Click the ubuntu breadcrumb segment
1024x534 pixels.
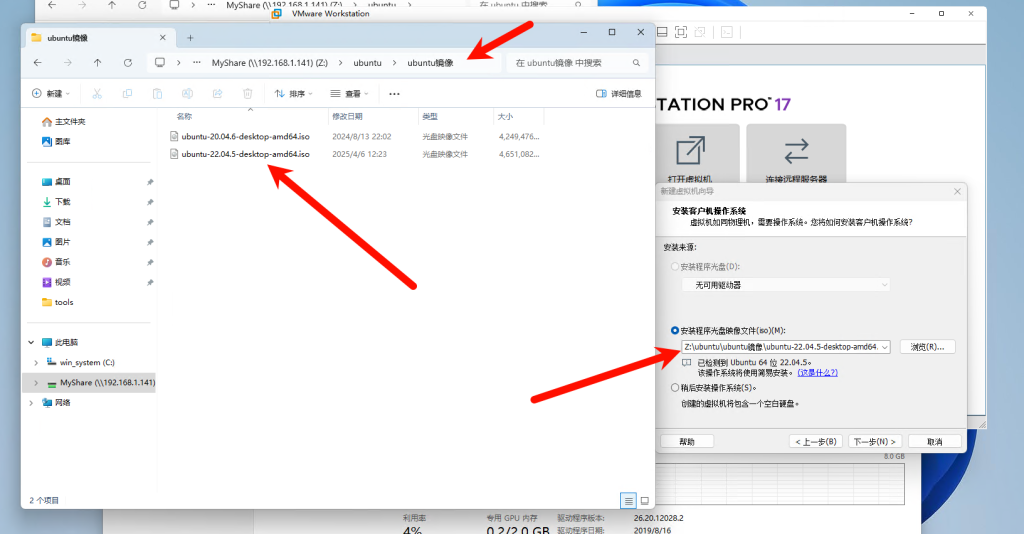pyautogui.click(x=367, y=63)
